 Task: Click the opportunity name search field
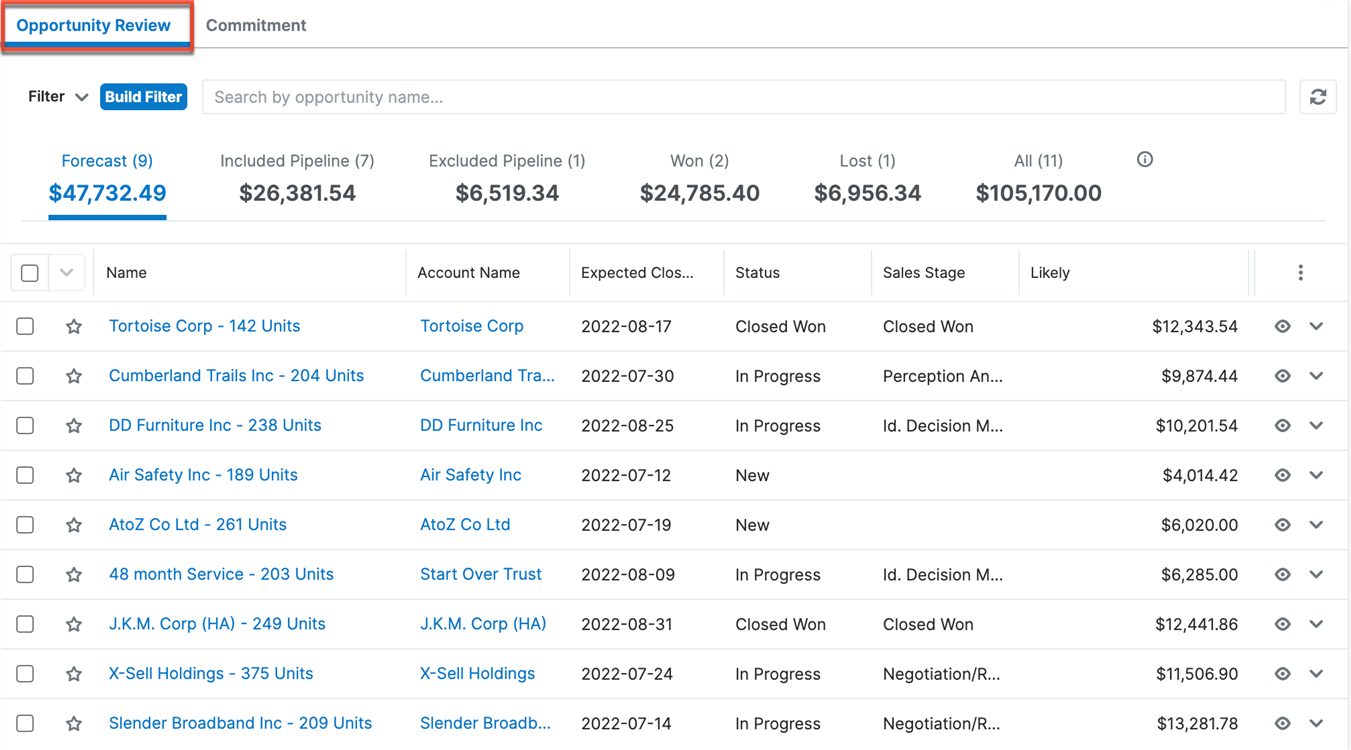743,97
